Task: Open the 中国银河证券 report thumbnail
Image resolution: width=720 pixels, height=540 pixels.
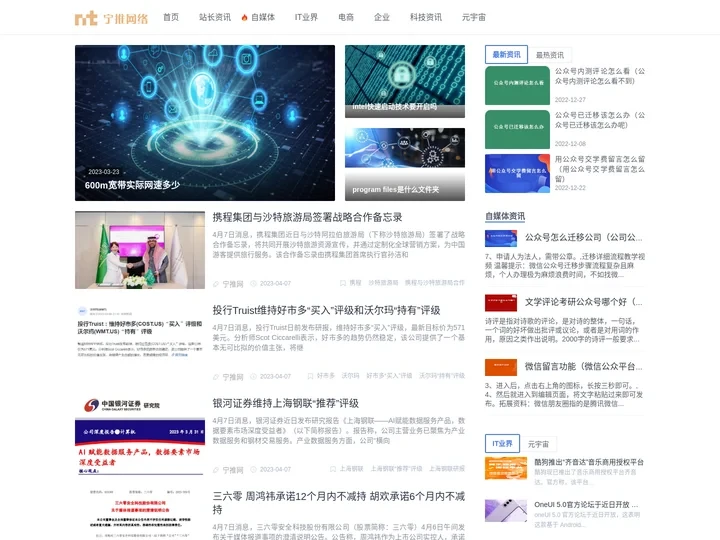Action: (140, 436)
